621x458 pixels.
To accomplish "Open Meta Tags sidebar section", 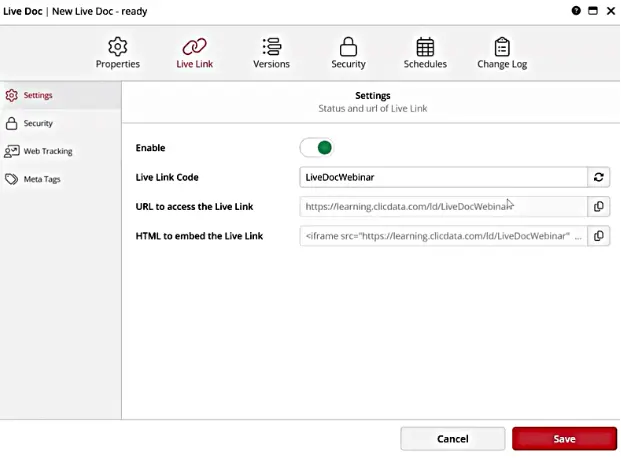I will pos(61,179).
